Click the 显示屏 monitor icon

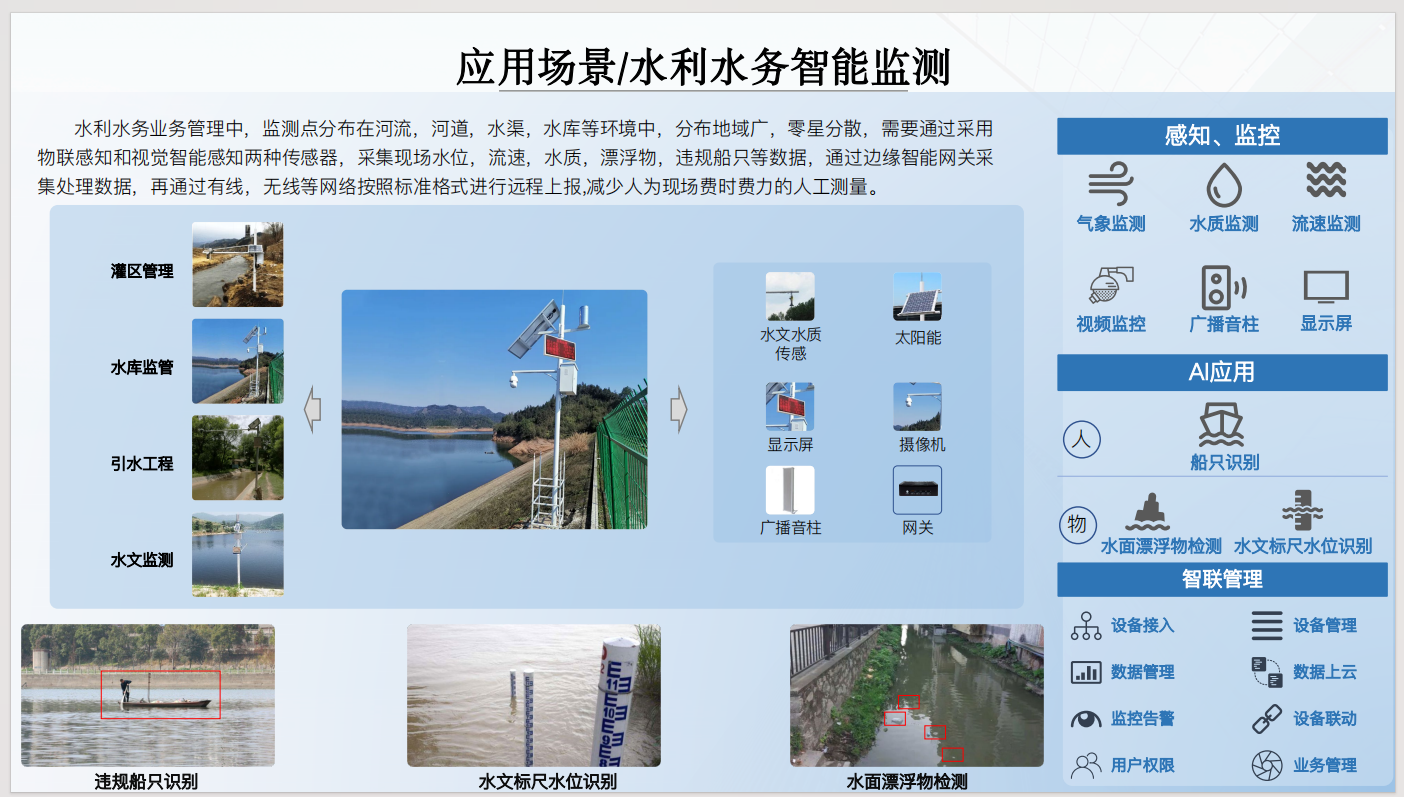pyautogui.click(x=1326, y=287)
